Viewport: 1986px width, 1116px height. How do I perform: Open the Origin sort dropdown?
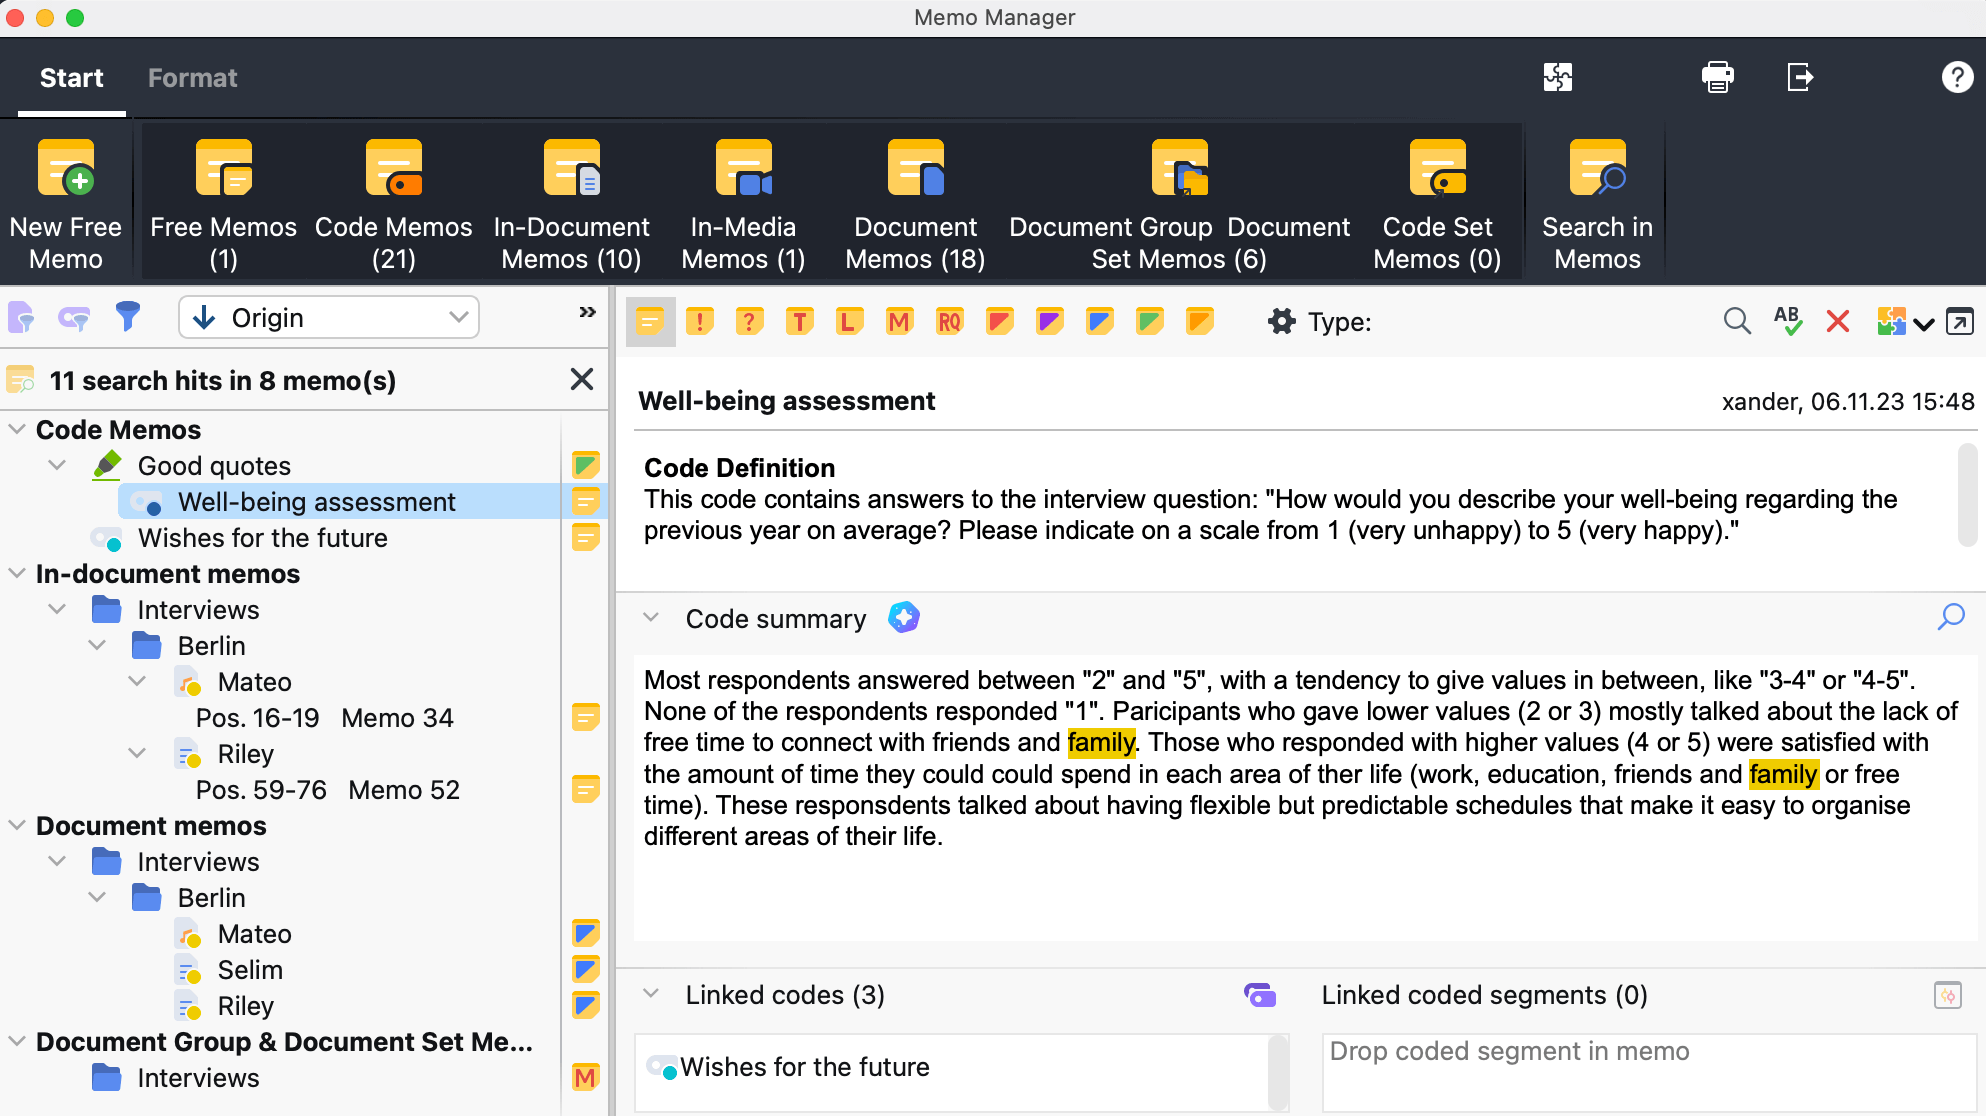click(x=329, y=318)
